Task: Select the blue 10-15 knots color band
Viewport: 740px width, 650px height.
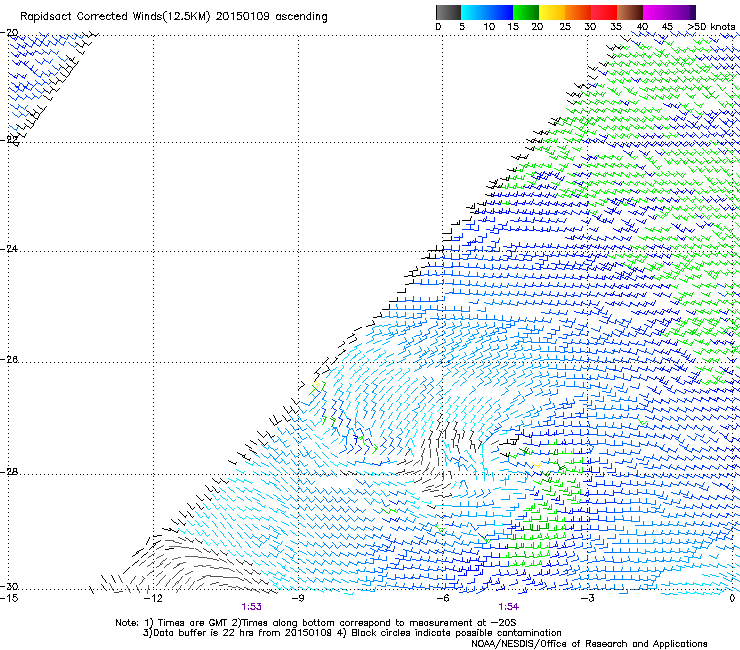Action: [499, 12]
